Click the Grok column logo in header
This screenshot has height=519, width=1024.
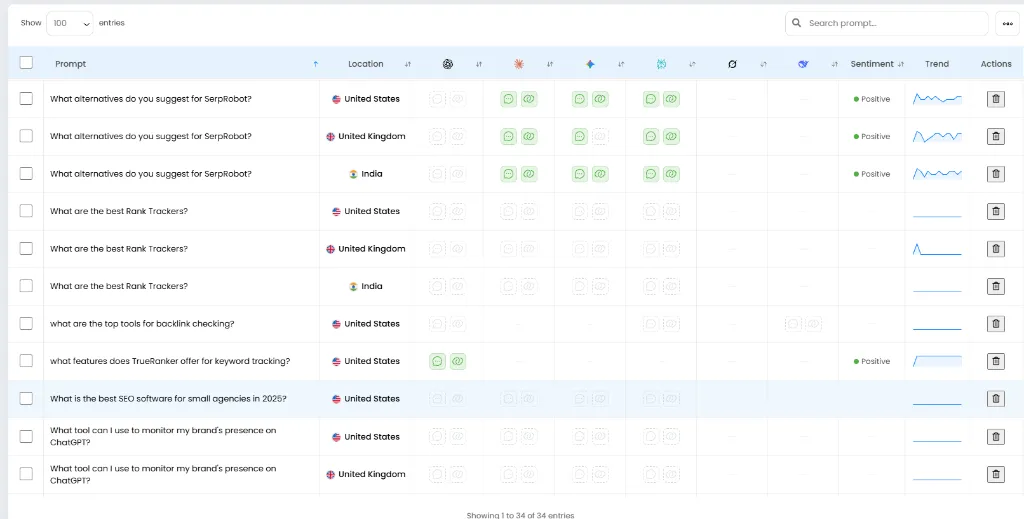point(732,64)
